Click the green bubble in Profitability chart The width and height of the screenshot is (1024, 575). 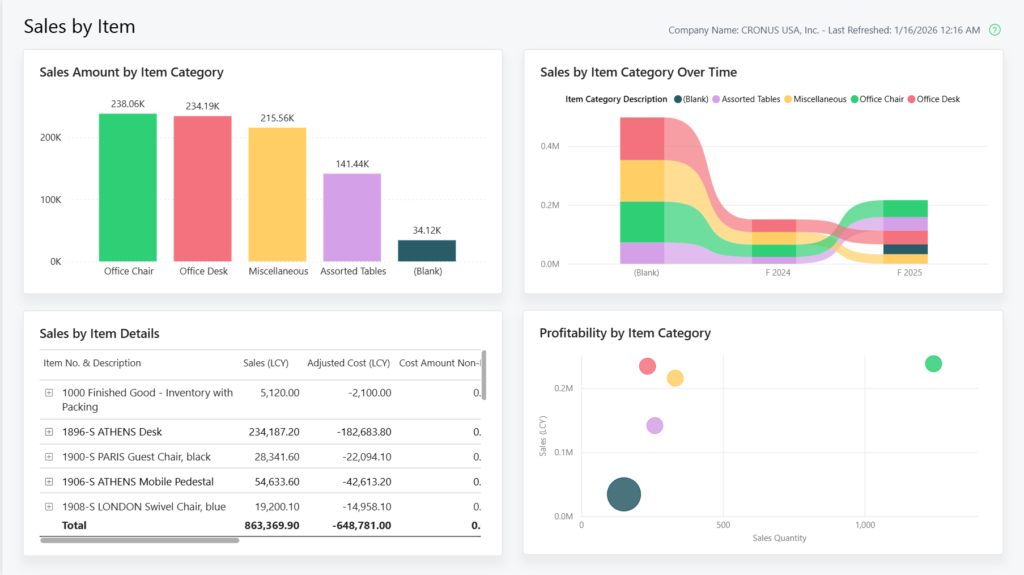[933, 364]
